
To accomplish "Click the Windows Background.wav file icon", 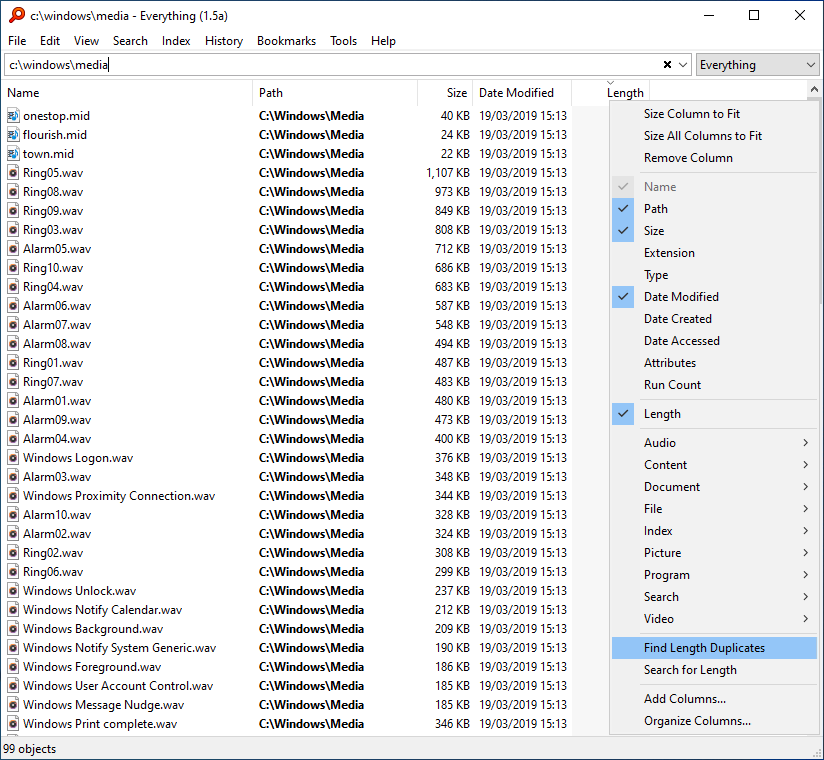I will coord(13,629).
